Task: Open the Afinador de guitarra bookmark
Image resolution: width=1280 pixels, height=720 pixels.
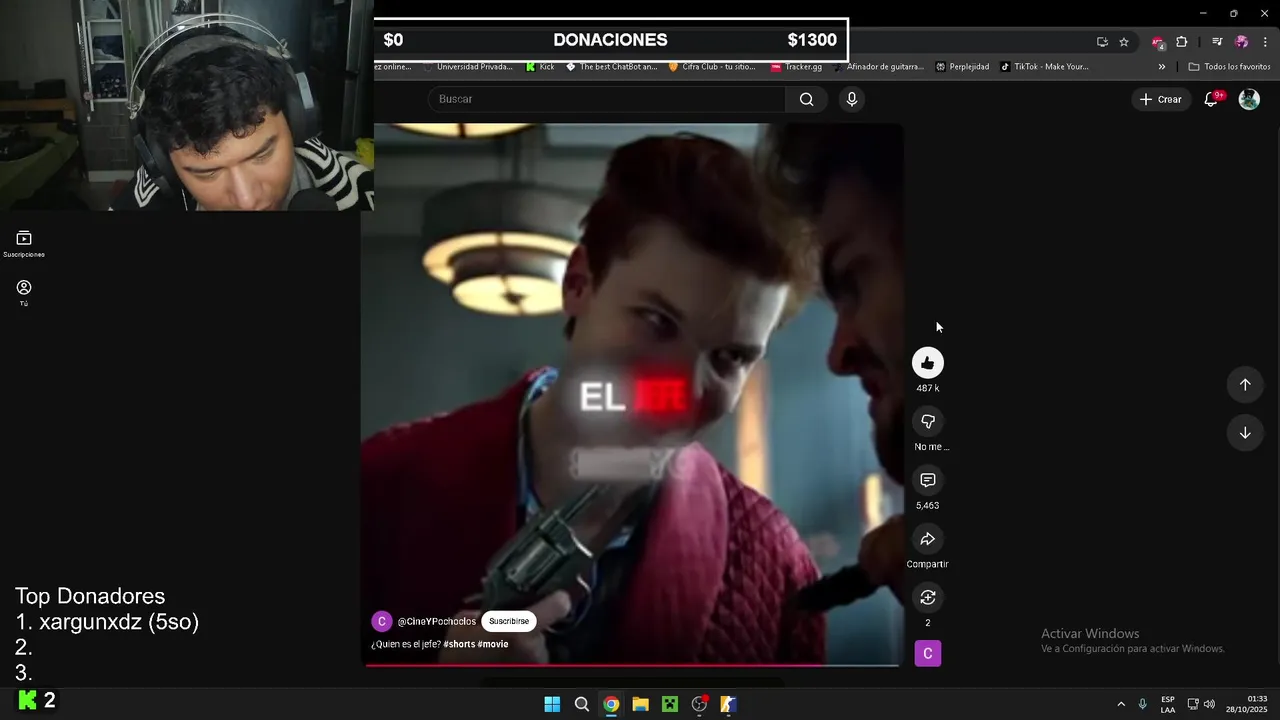Action: pyautogui.click(x=877, y=67)
